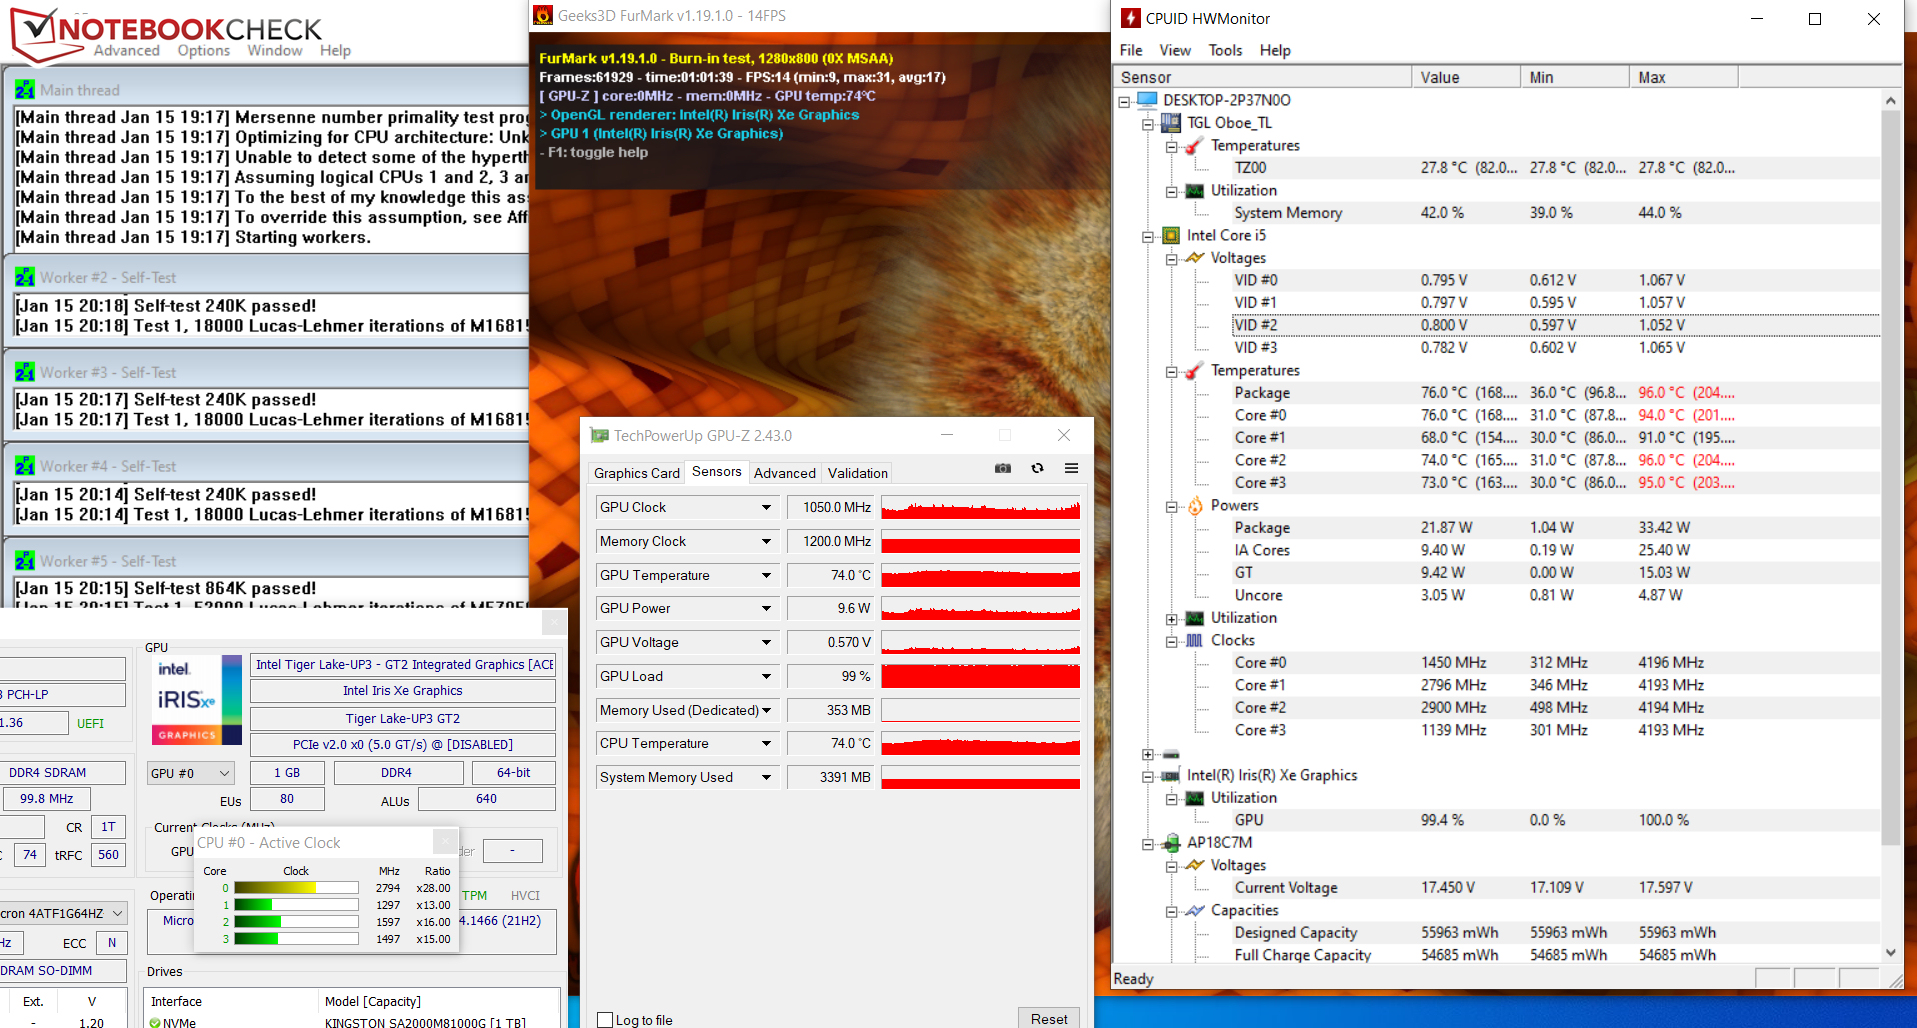Click the Capacities icon under AP18C7M
The height and width of the screenshot is (1028, 1917).
pos(1195,910)
